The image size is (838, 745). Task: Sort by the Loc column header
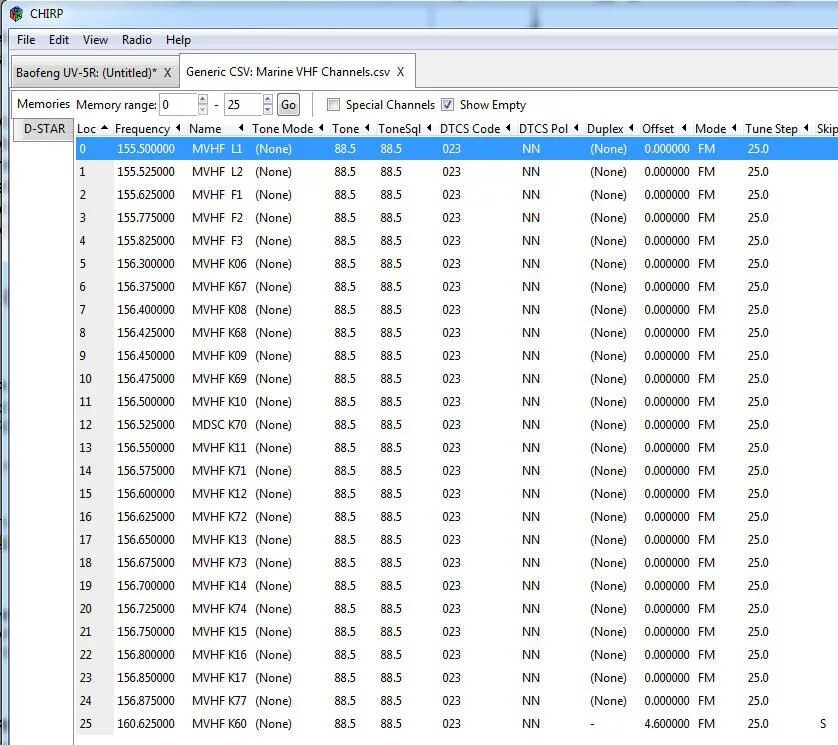click(x=92, y=129)
